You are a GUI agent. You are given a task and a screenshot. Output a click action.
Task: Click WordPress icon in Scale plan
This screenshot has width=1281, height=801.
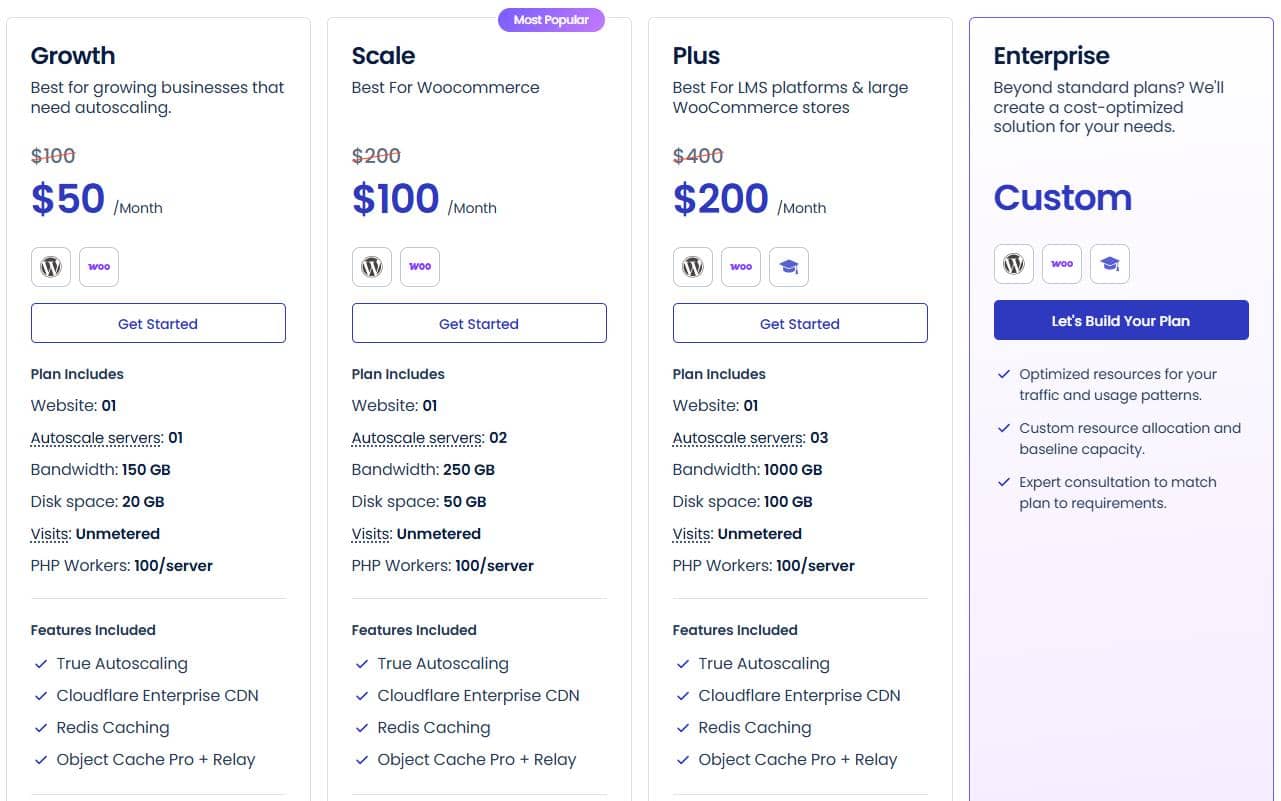(x=372, y=267)
